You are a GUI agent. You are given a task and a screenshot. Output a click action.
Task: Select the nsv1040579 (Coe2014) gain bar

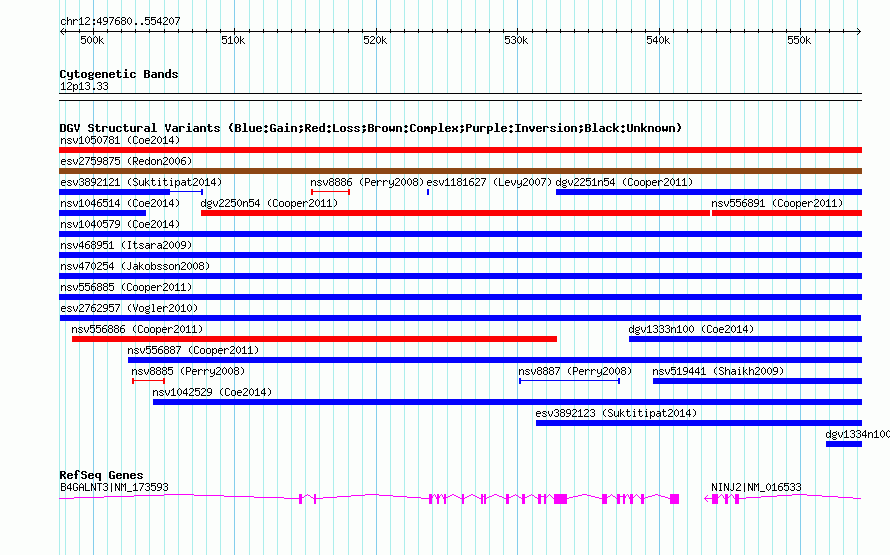coord(460,234)
